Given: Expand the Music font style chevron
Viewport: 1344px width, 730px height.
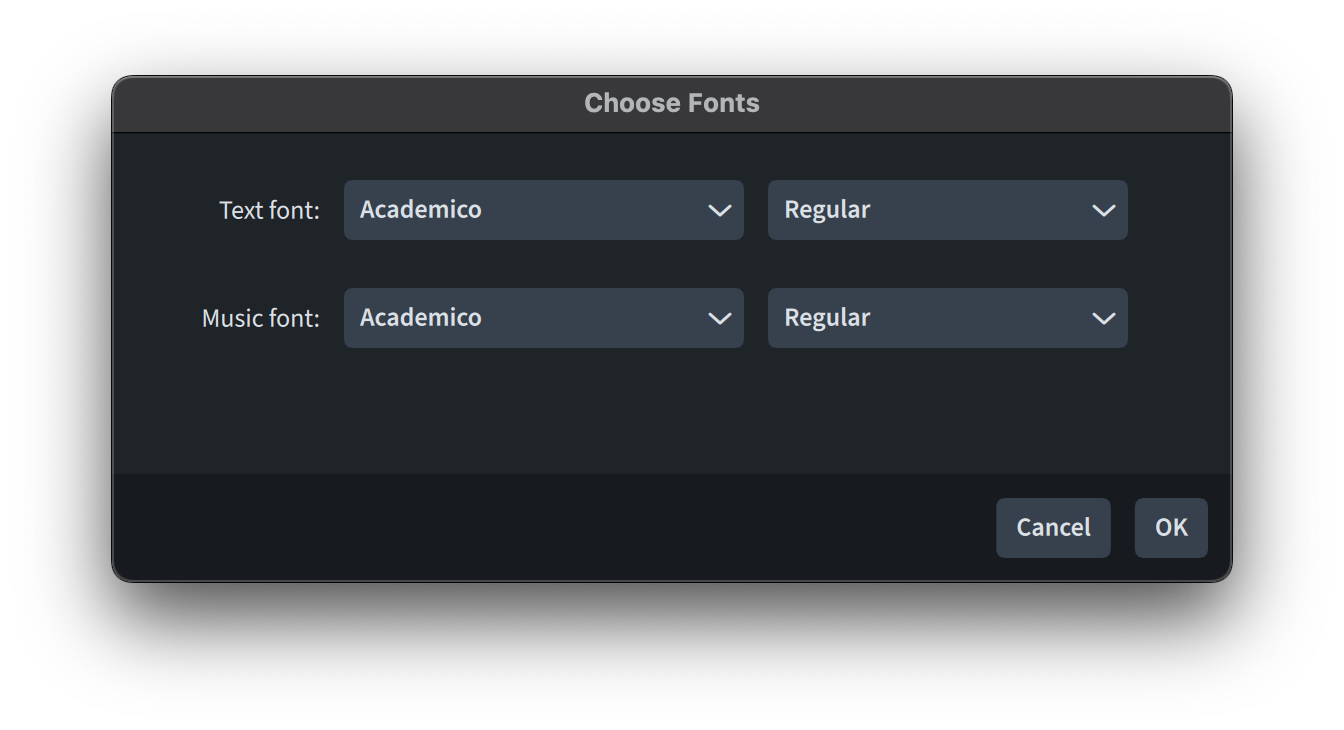Looking at the screenshot, I should (x=1104, y=317).
